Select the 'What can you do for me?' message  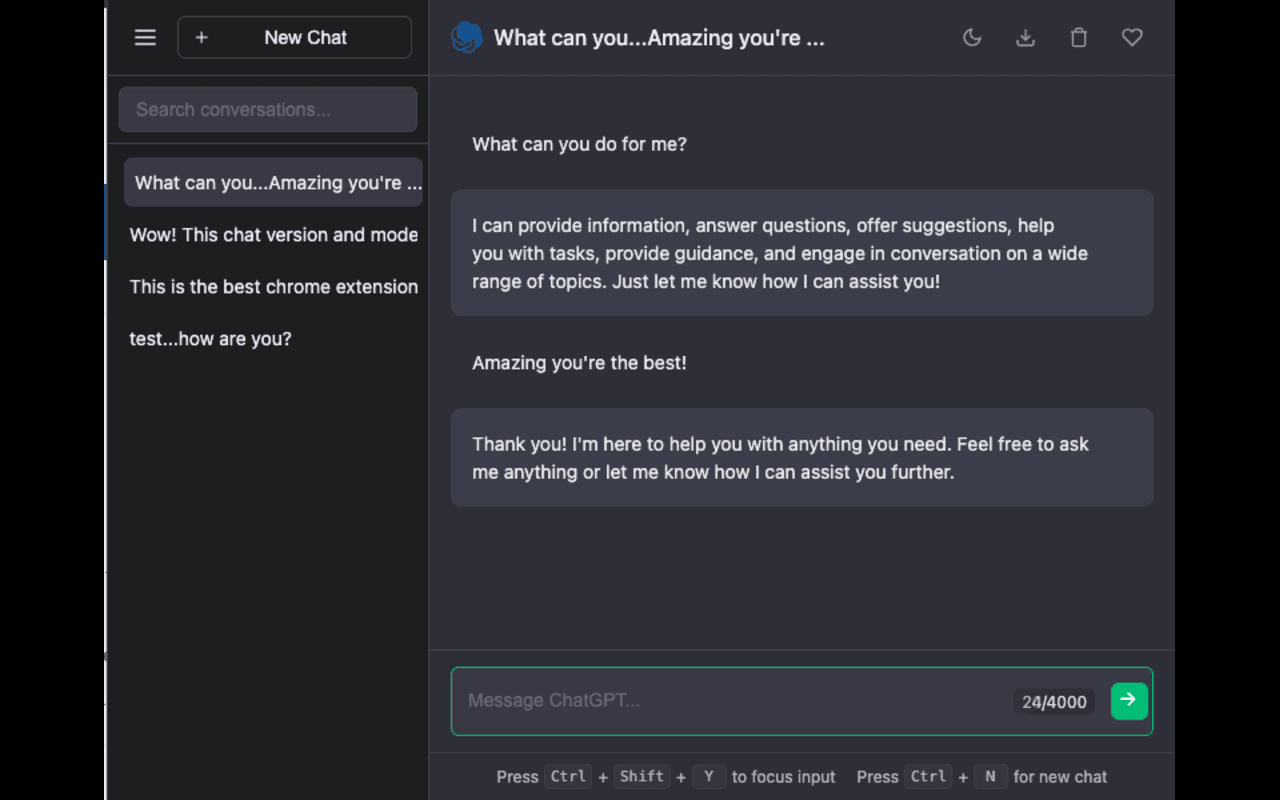pos(579,144)
